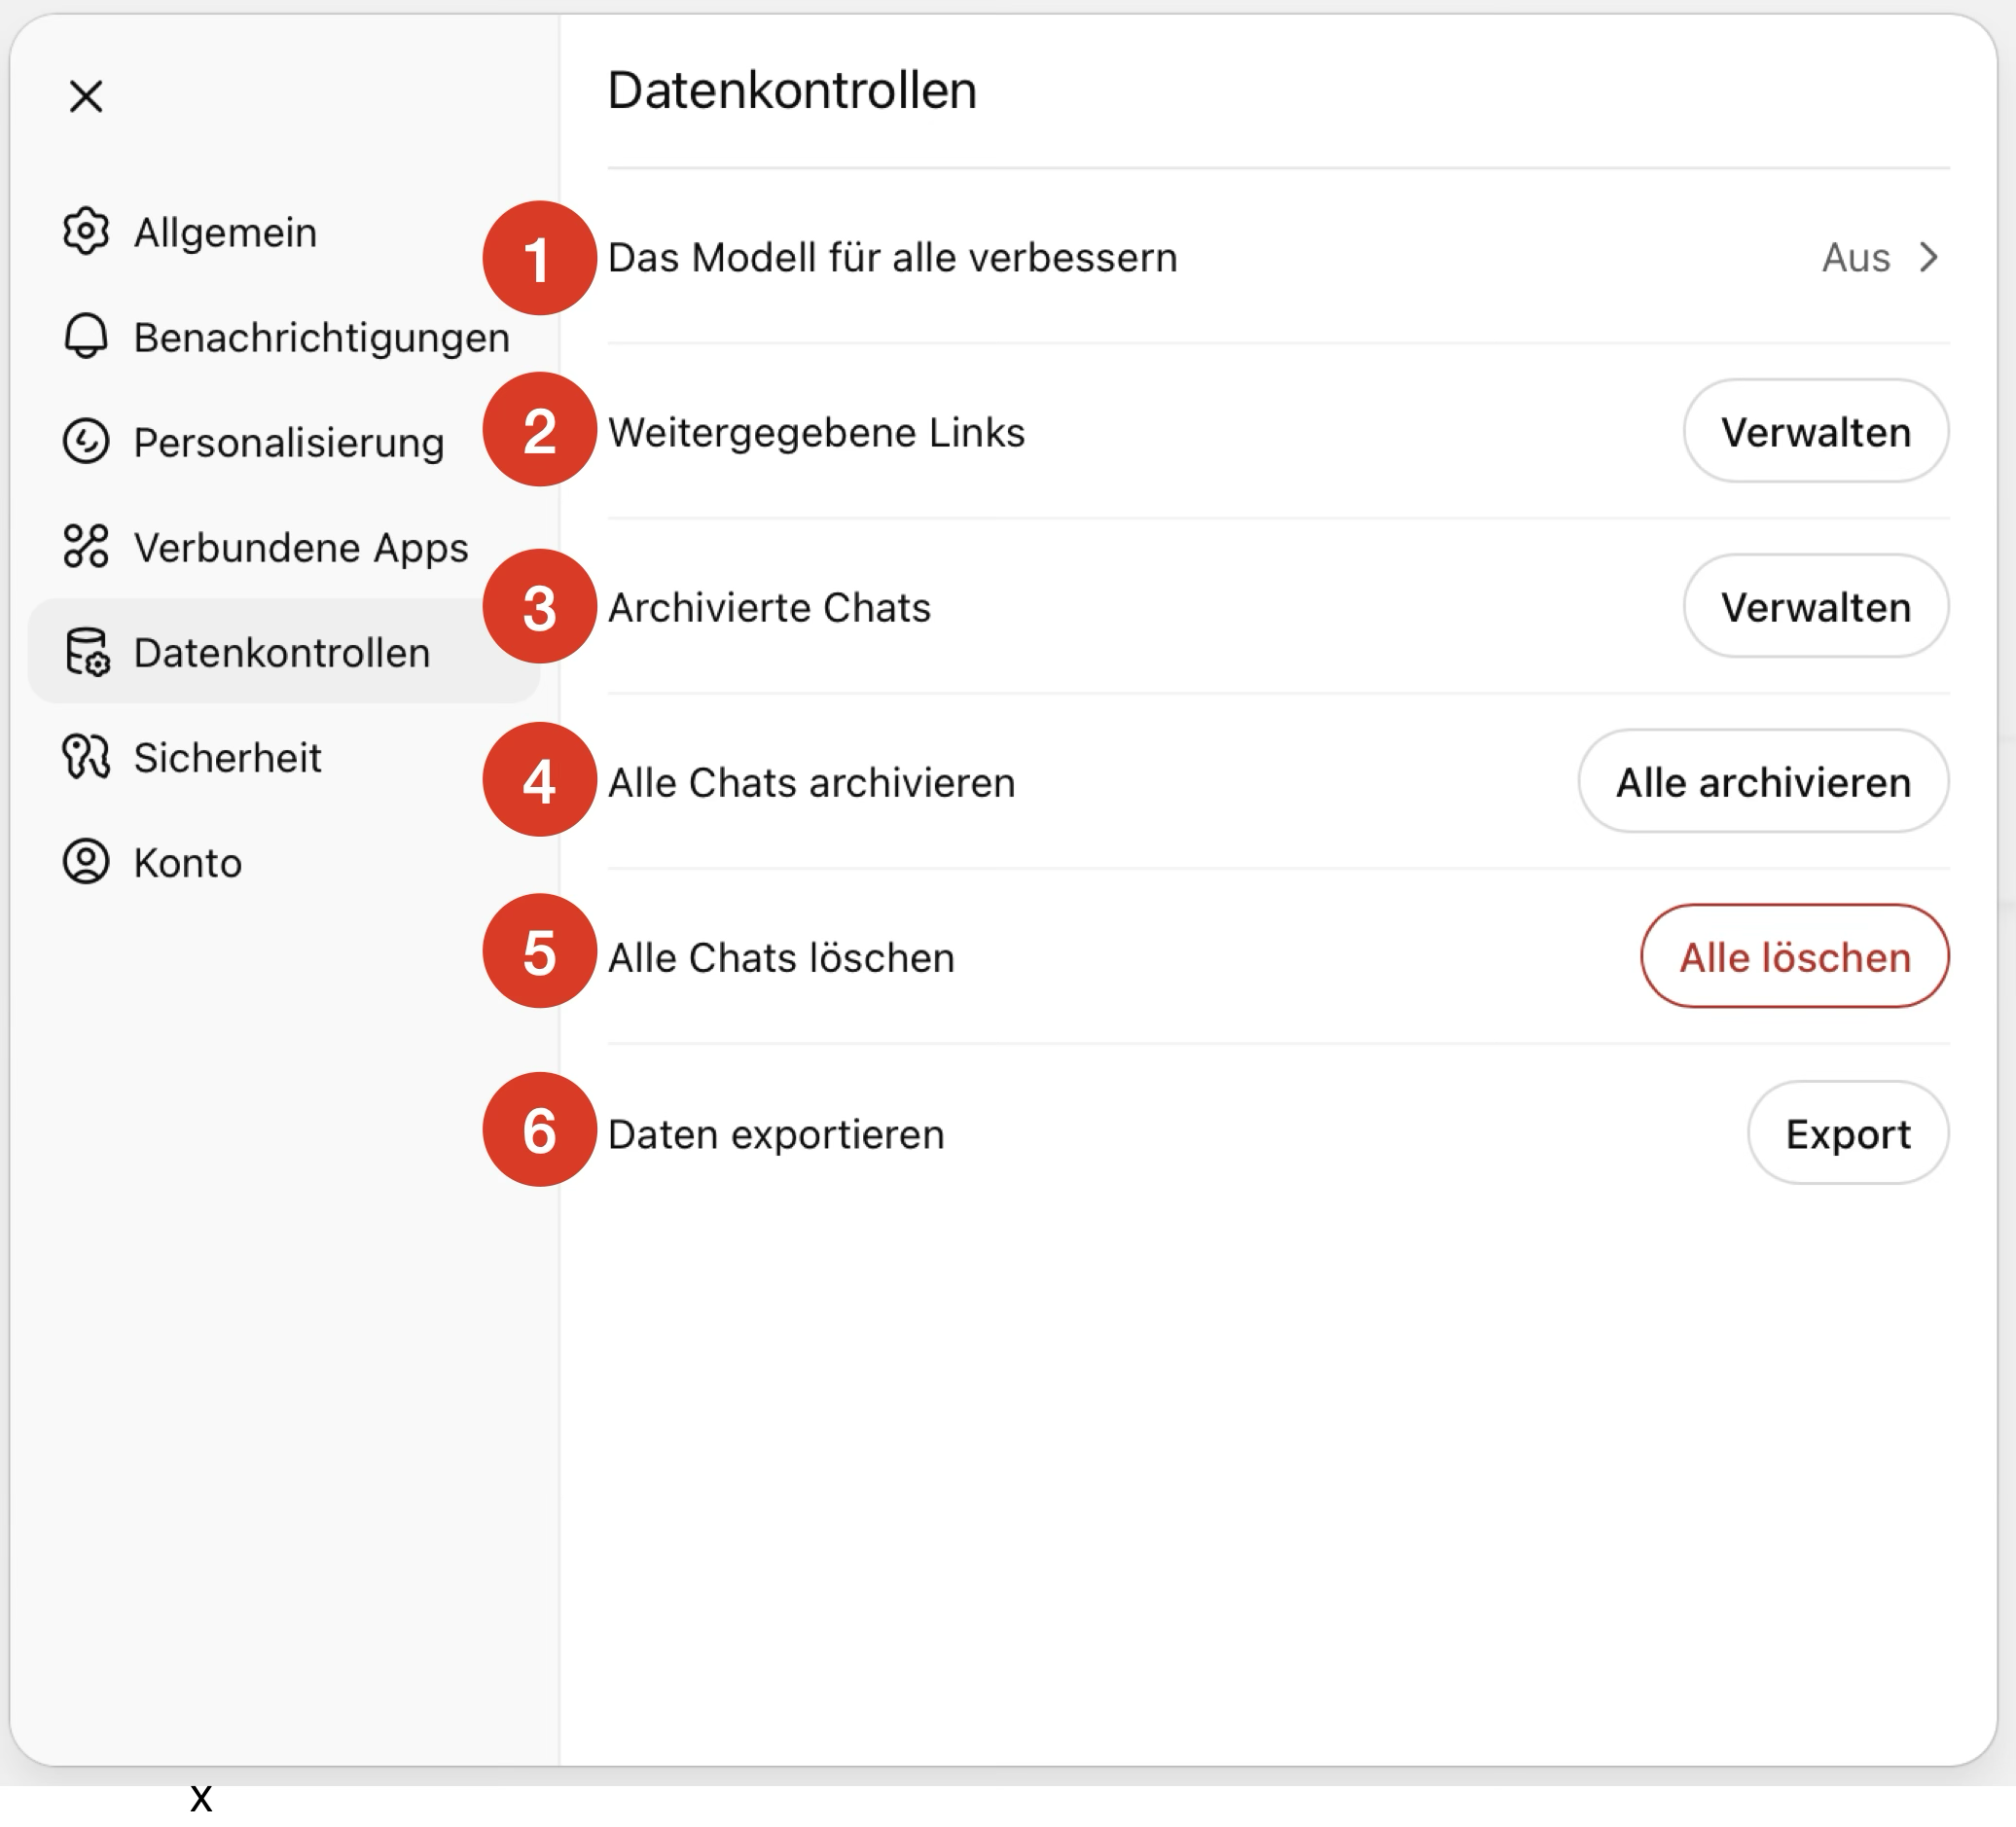
Task: Click the Benachrichtigungen bell icon
Action: [86, 337]
